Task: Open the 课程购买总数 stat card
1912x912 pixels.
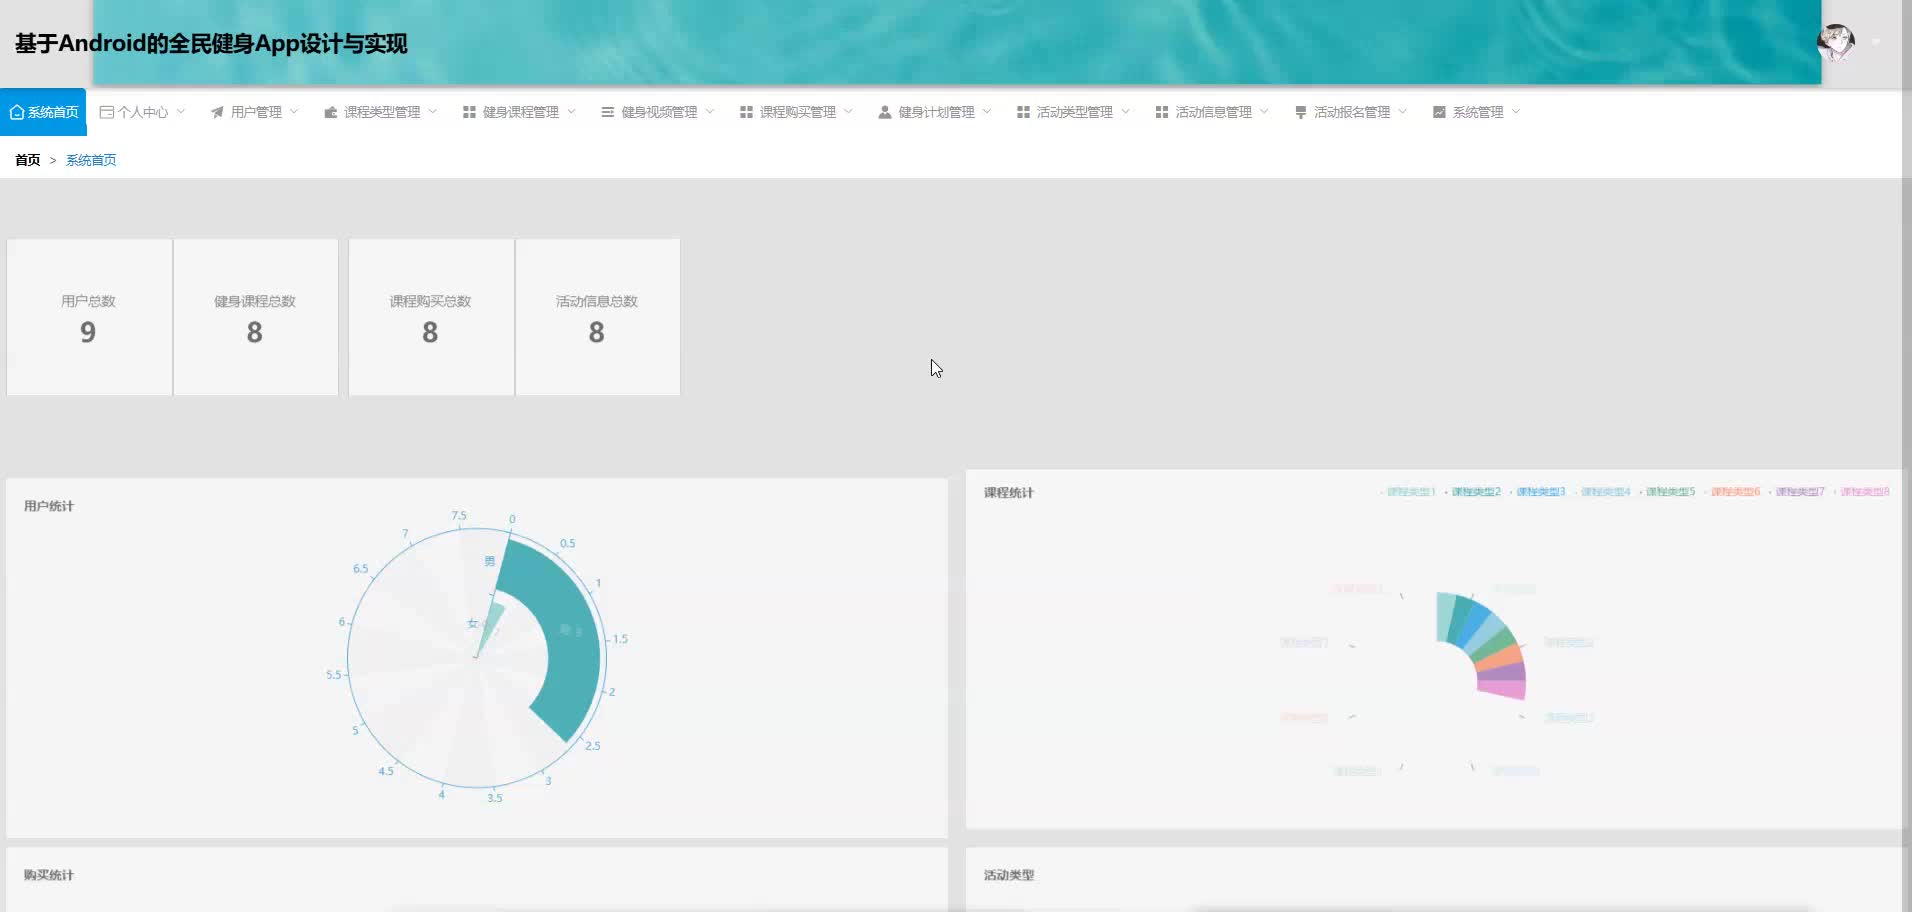Action: point(431,317)
